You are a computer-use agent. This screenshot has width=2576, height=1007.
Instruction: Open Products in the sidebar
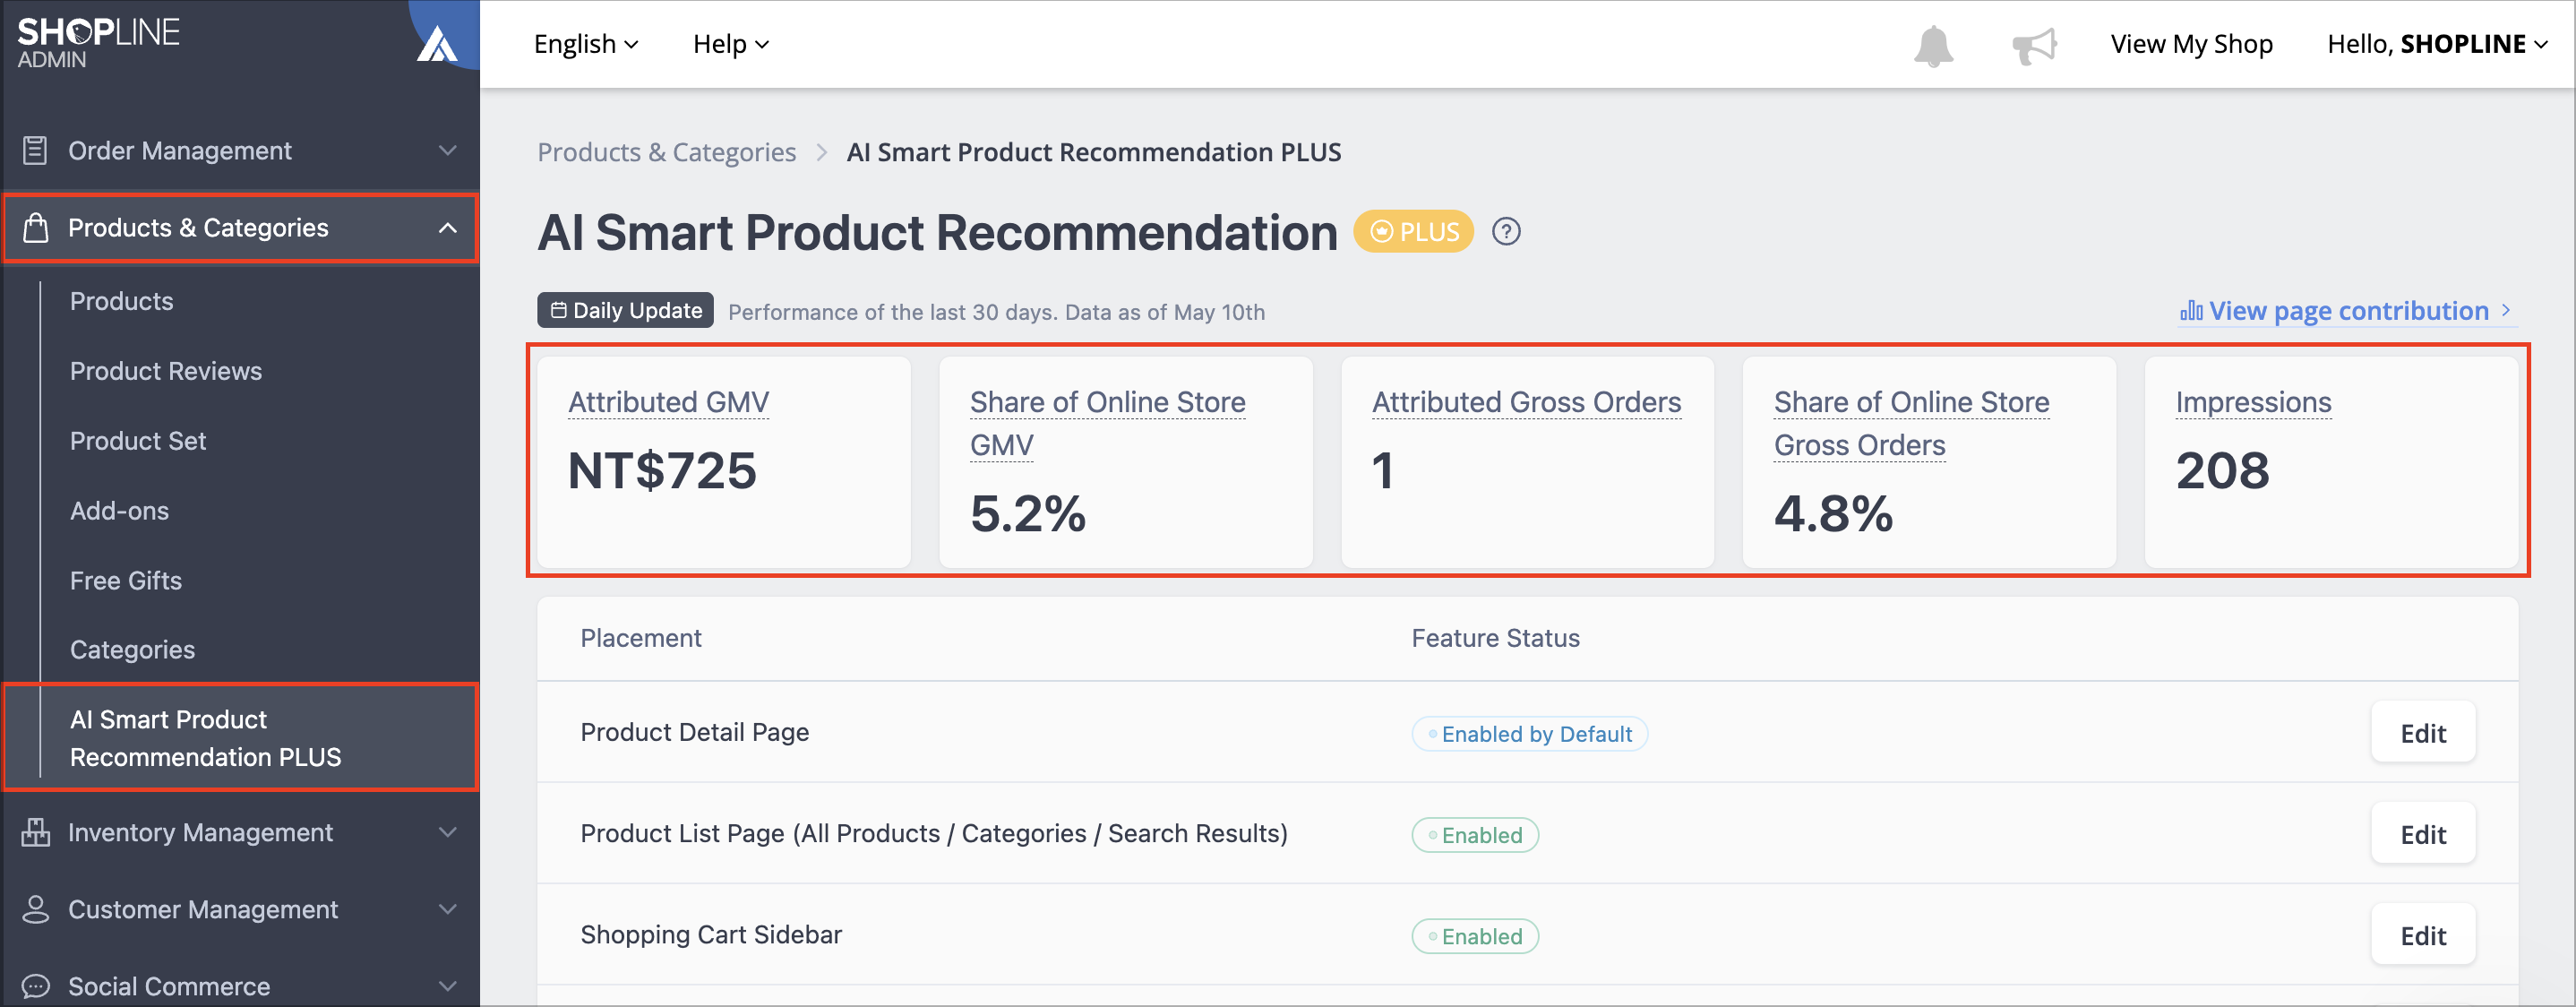point(121,301)
